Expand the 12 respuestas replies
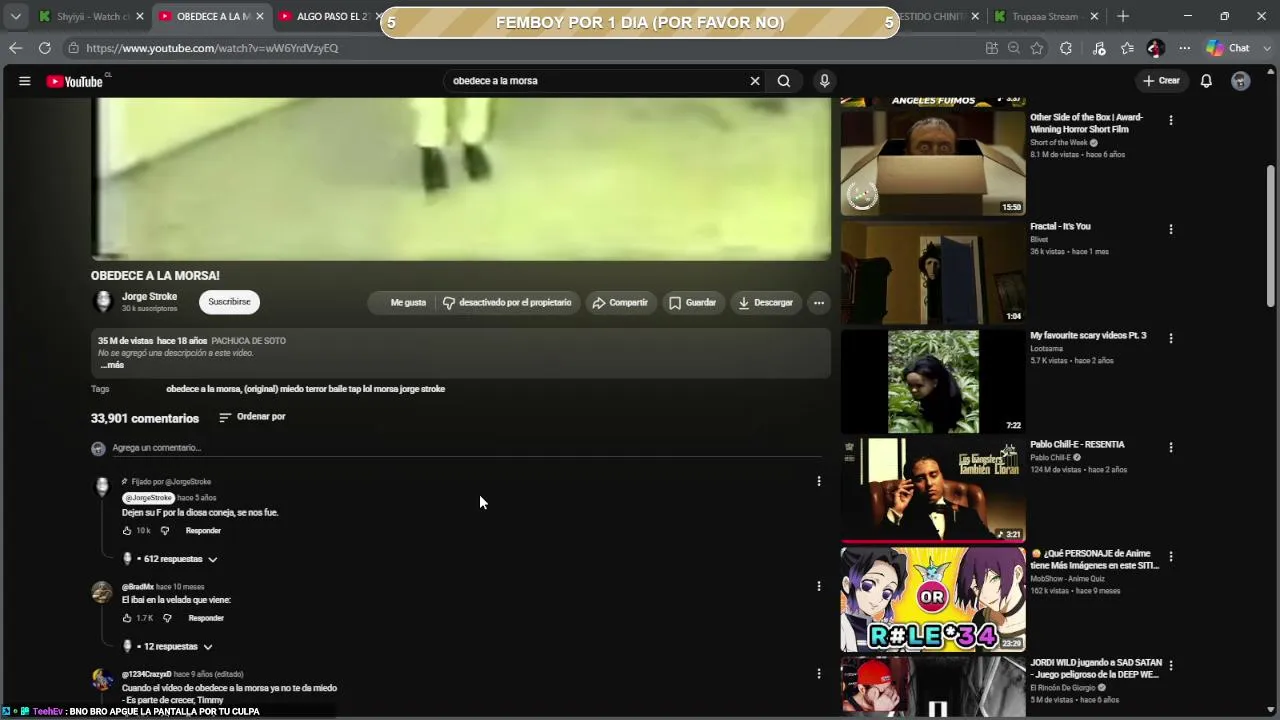Viewport: 1280px width, 720px height. pyautogui.click(x=168, y=646)
